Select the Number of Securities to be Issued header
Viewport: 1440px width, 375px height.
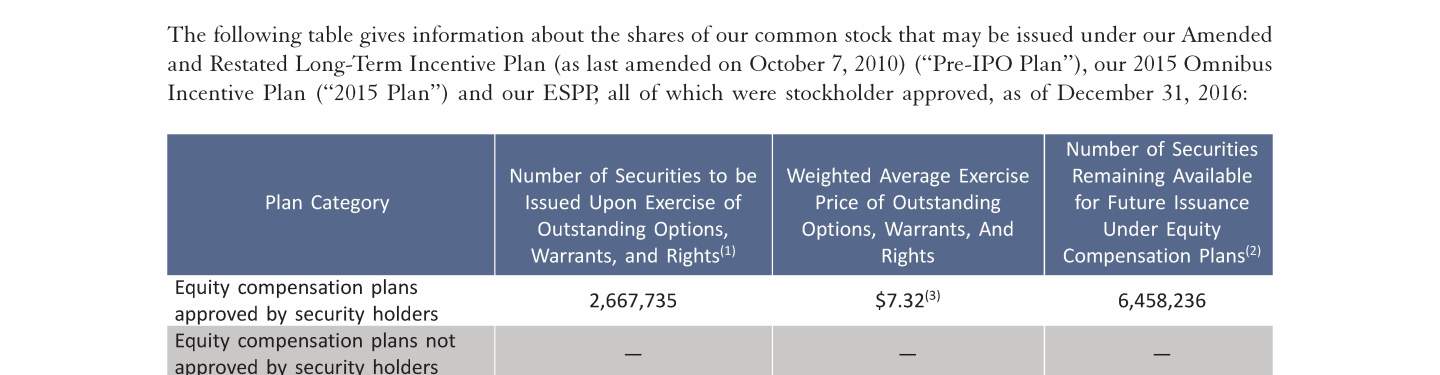pos(633,204)
